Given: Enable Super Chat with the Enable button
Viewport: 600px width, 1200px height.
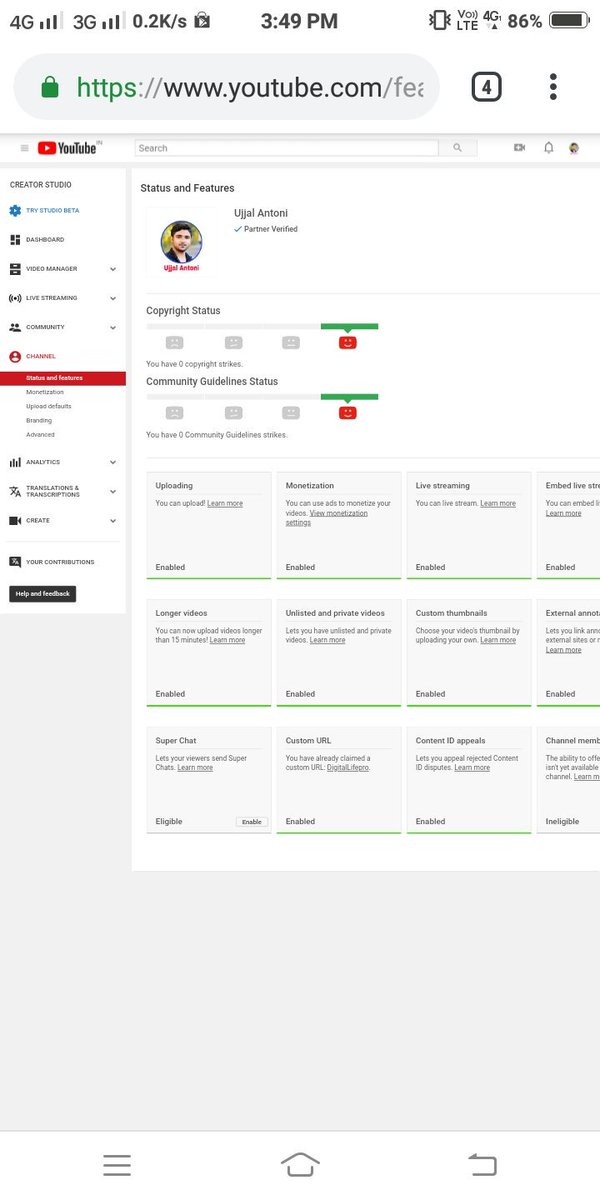Looking at the screenshot, I should [x=252, y=822].
